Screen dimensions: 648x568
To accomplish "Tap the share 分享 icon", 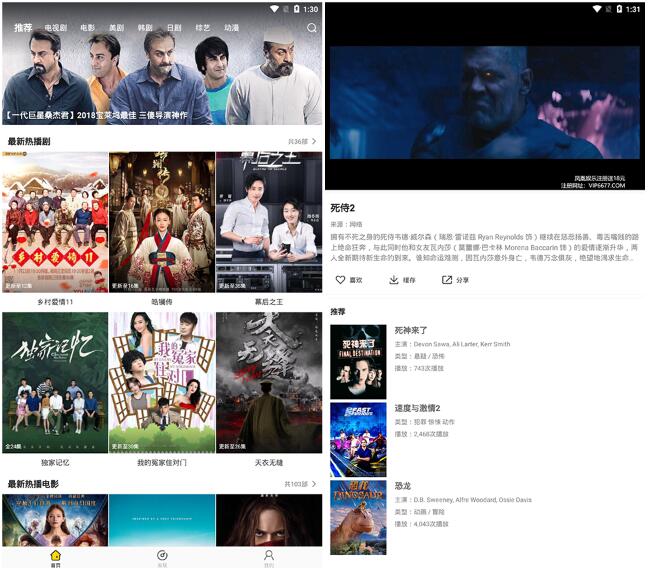I will 447,280.
